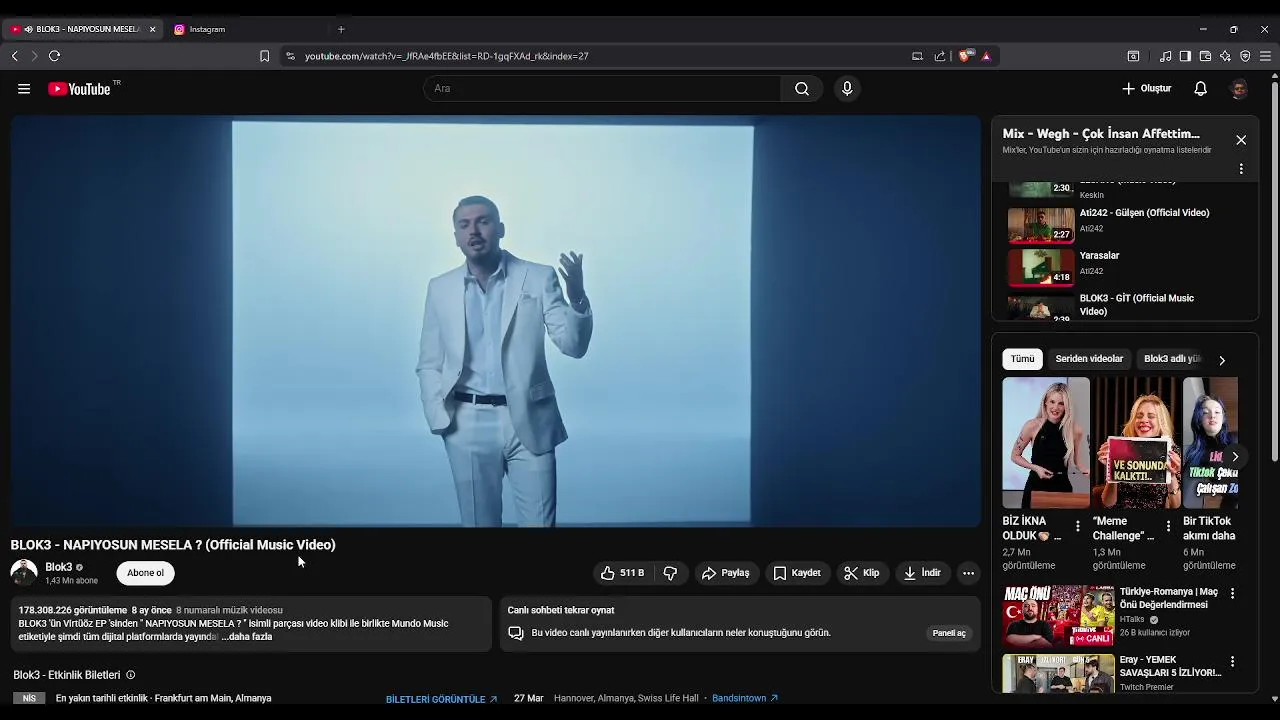Image resolution: width=1280 pixels, height=720 pixels.
Task: Close the Mix playlist panel
Action: pos(1241,140)
